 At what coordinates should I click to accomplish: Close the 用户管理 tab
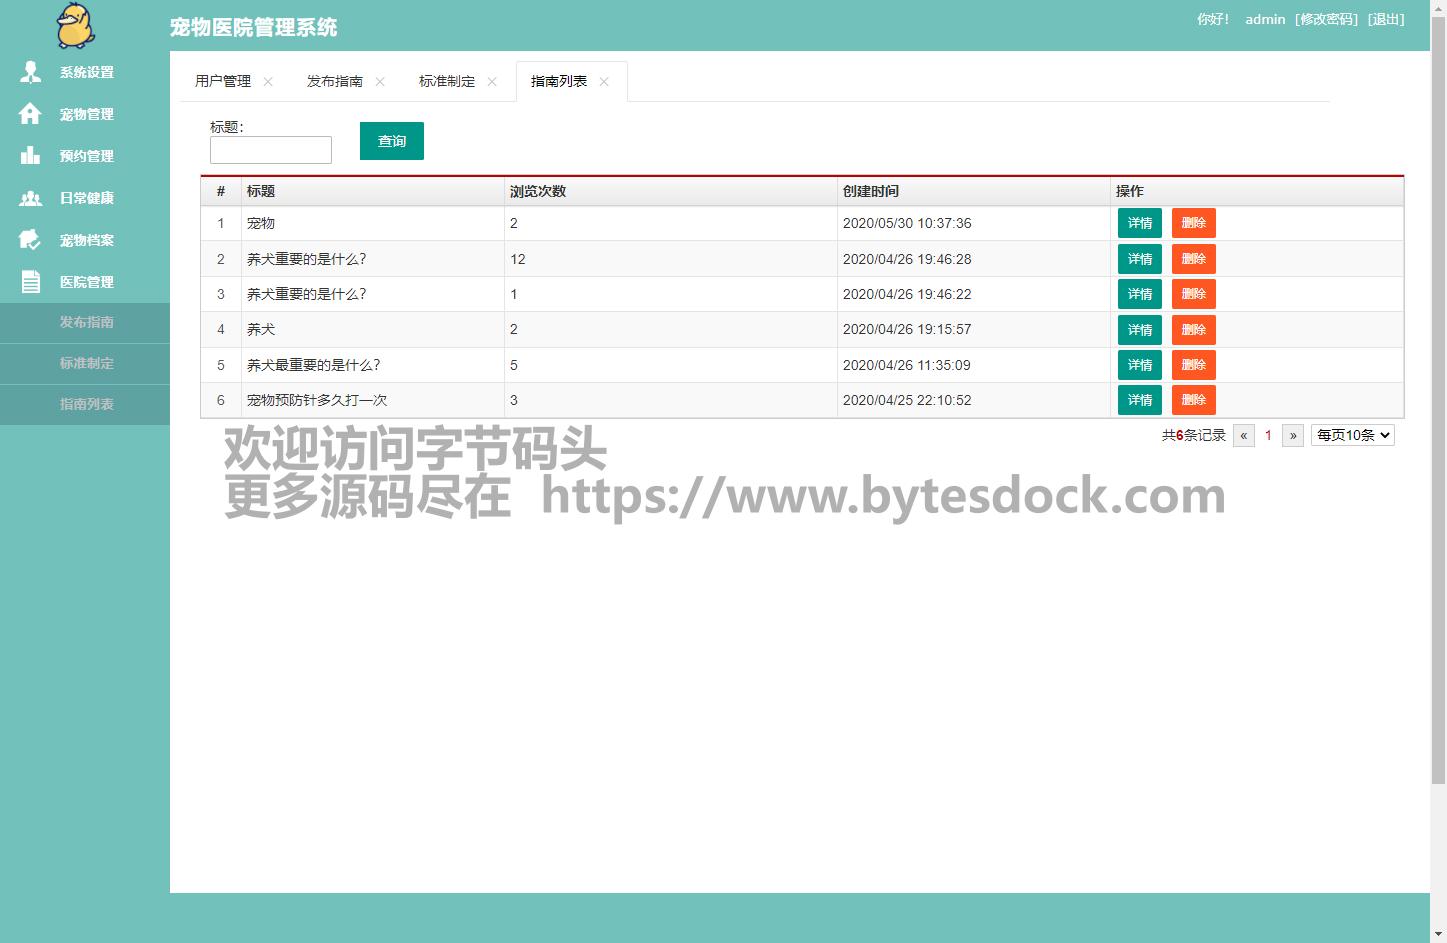click(268, 82)
